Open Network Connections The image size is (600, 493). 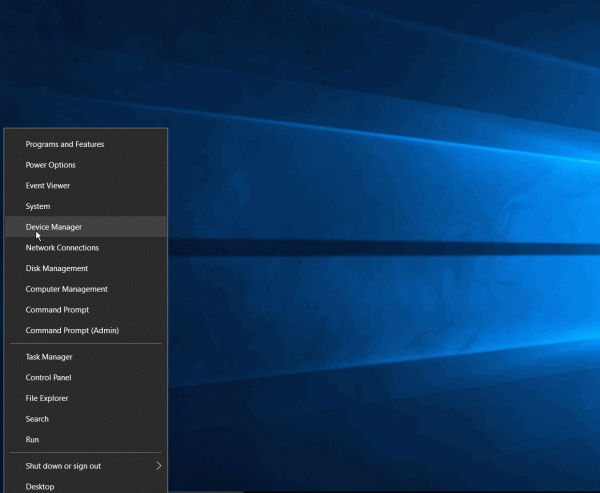pos(86,248)
